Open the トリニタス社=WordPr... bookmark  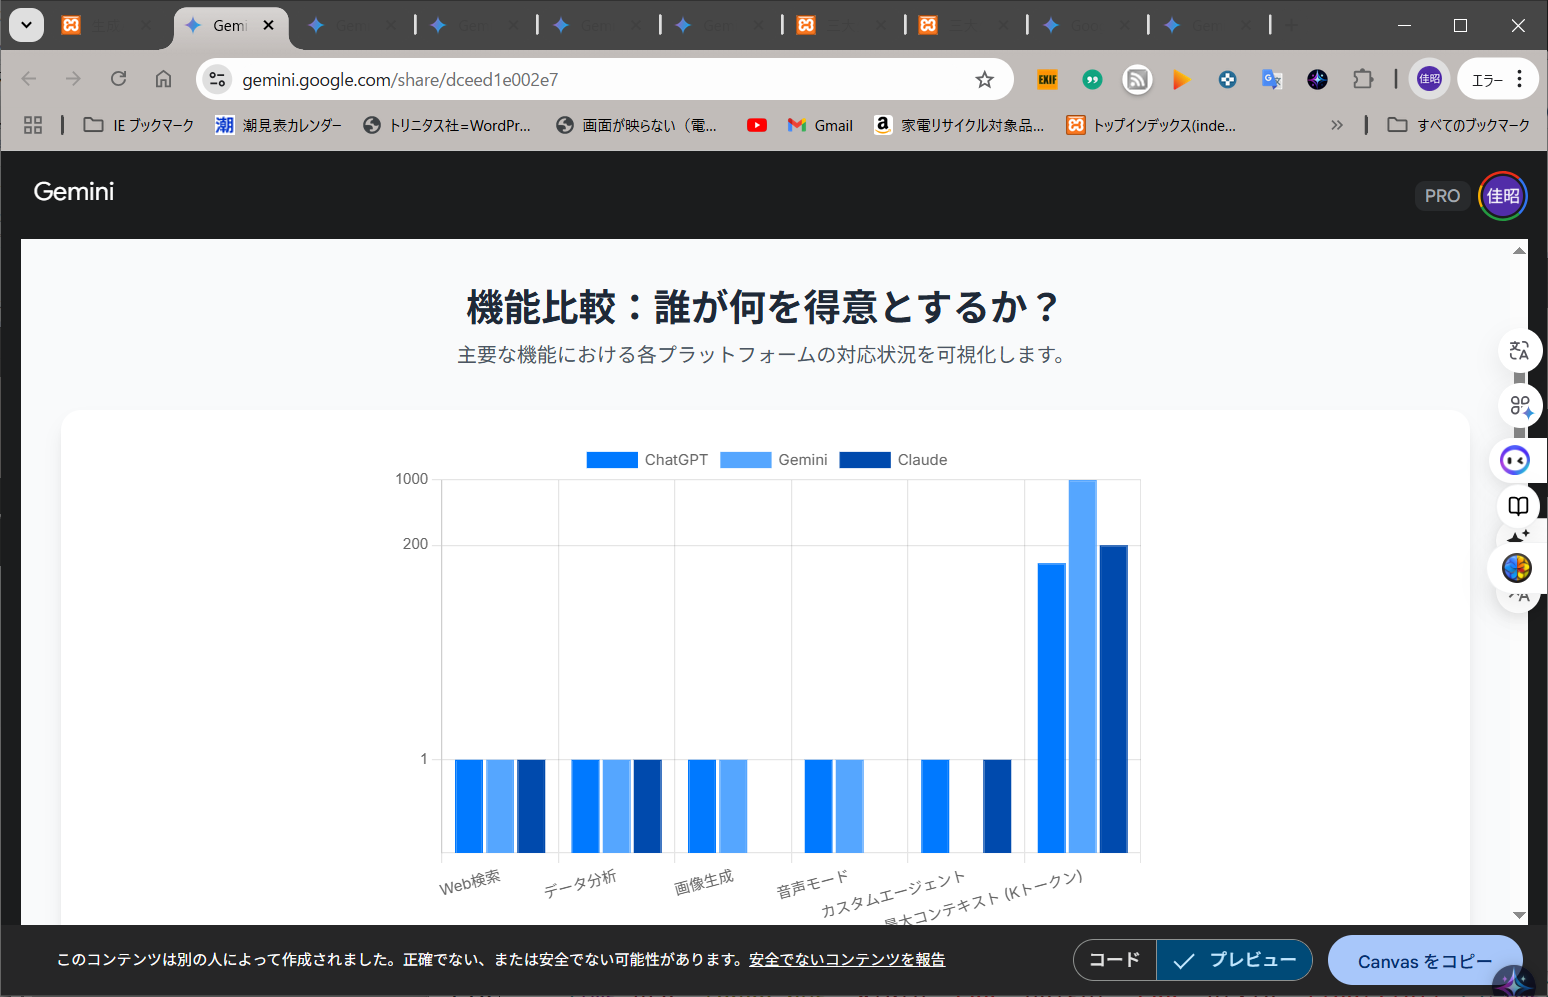click(x=447, y=125)
